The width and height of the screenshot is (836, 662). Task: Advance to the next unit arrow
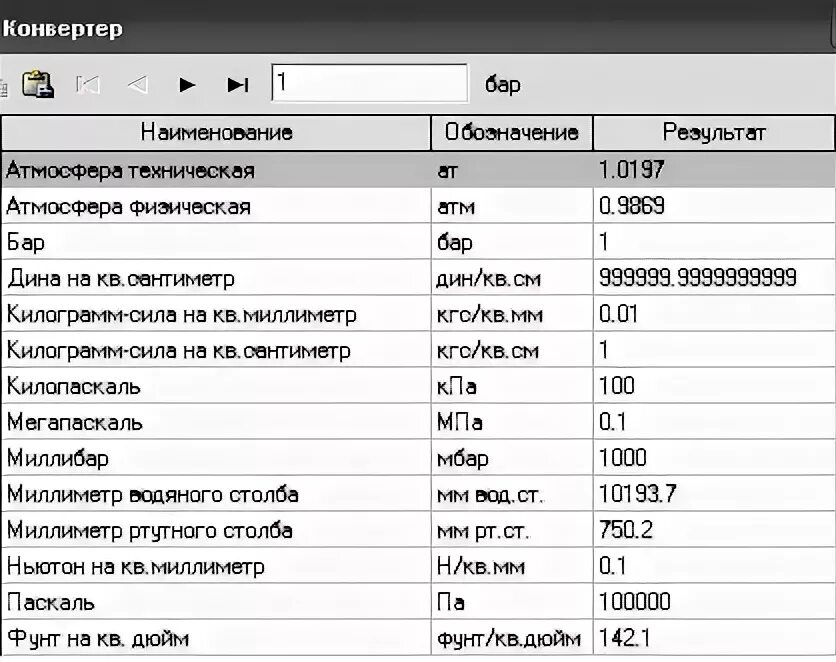(x=187, y=84)
